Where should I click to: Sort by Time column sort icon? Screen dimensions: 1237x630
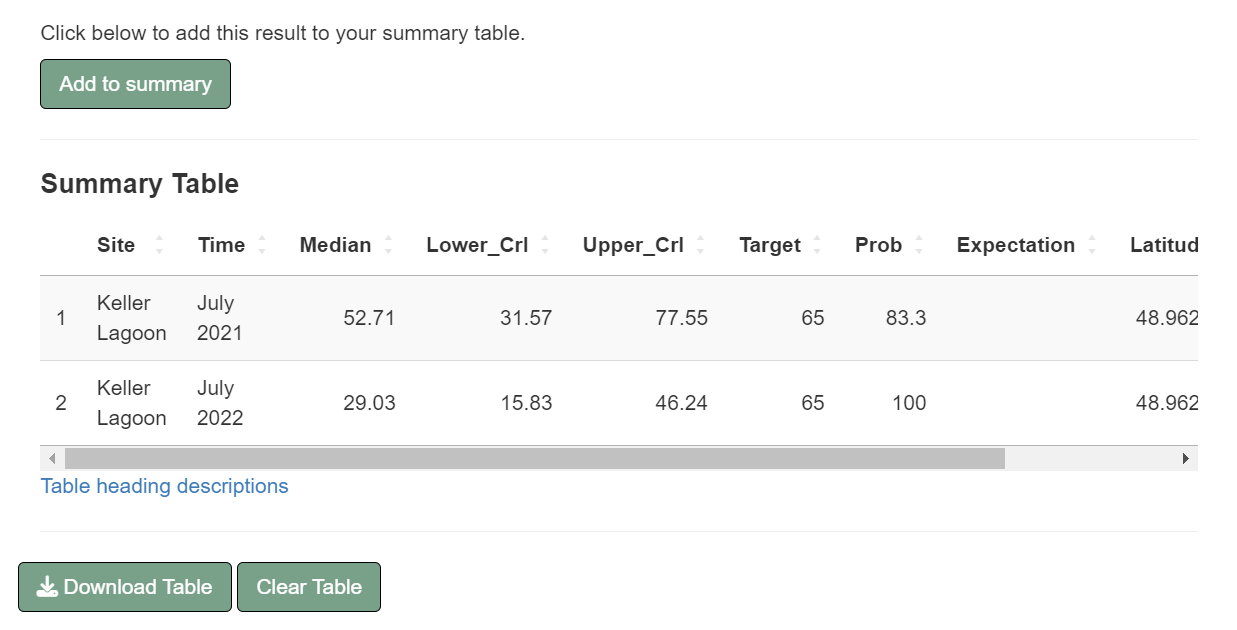[262, 245]
